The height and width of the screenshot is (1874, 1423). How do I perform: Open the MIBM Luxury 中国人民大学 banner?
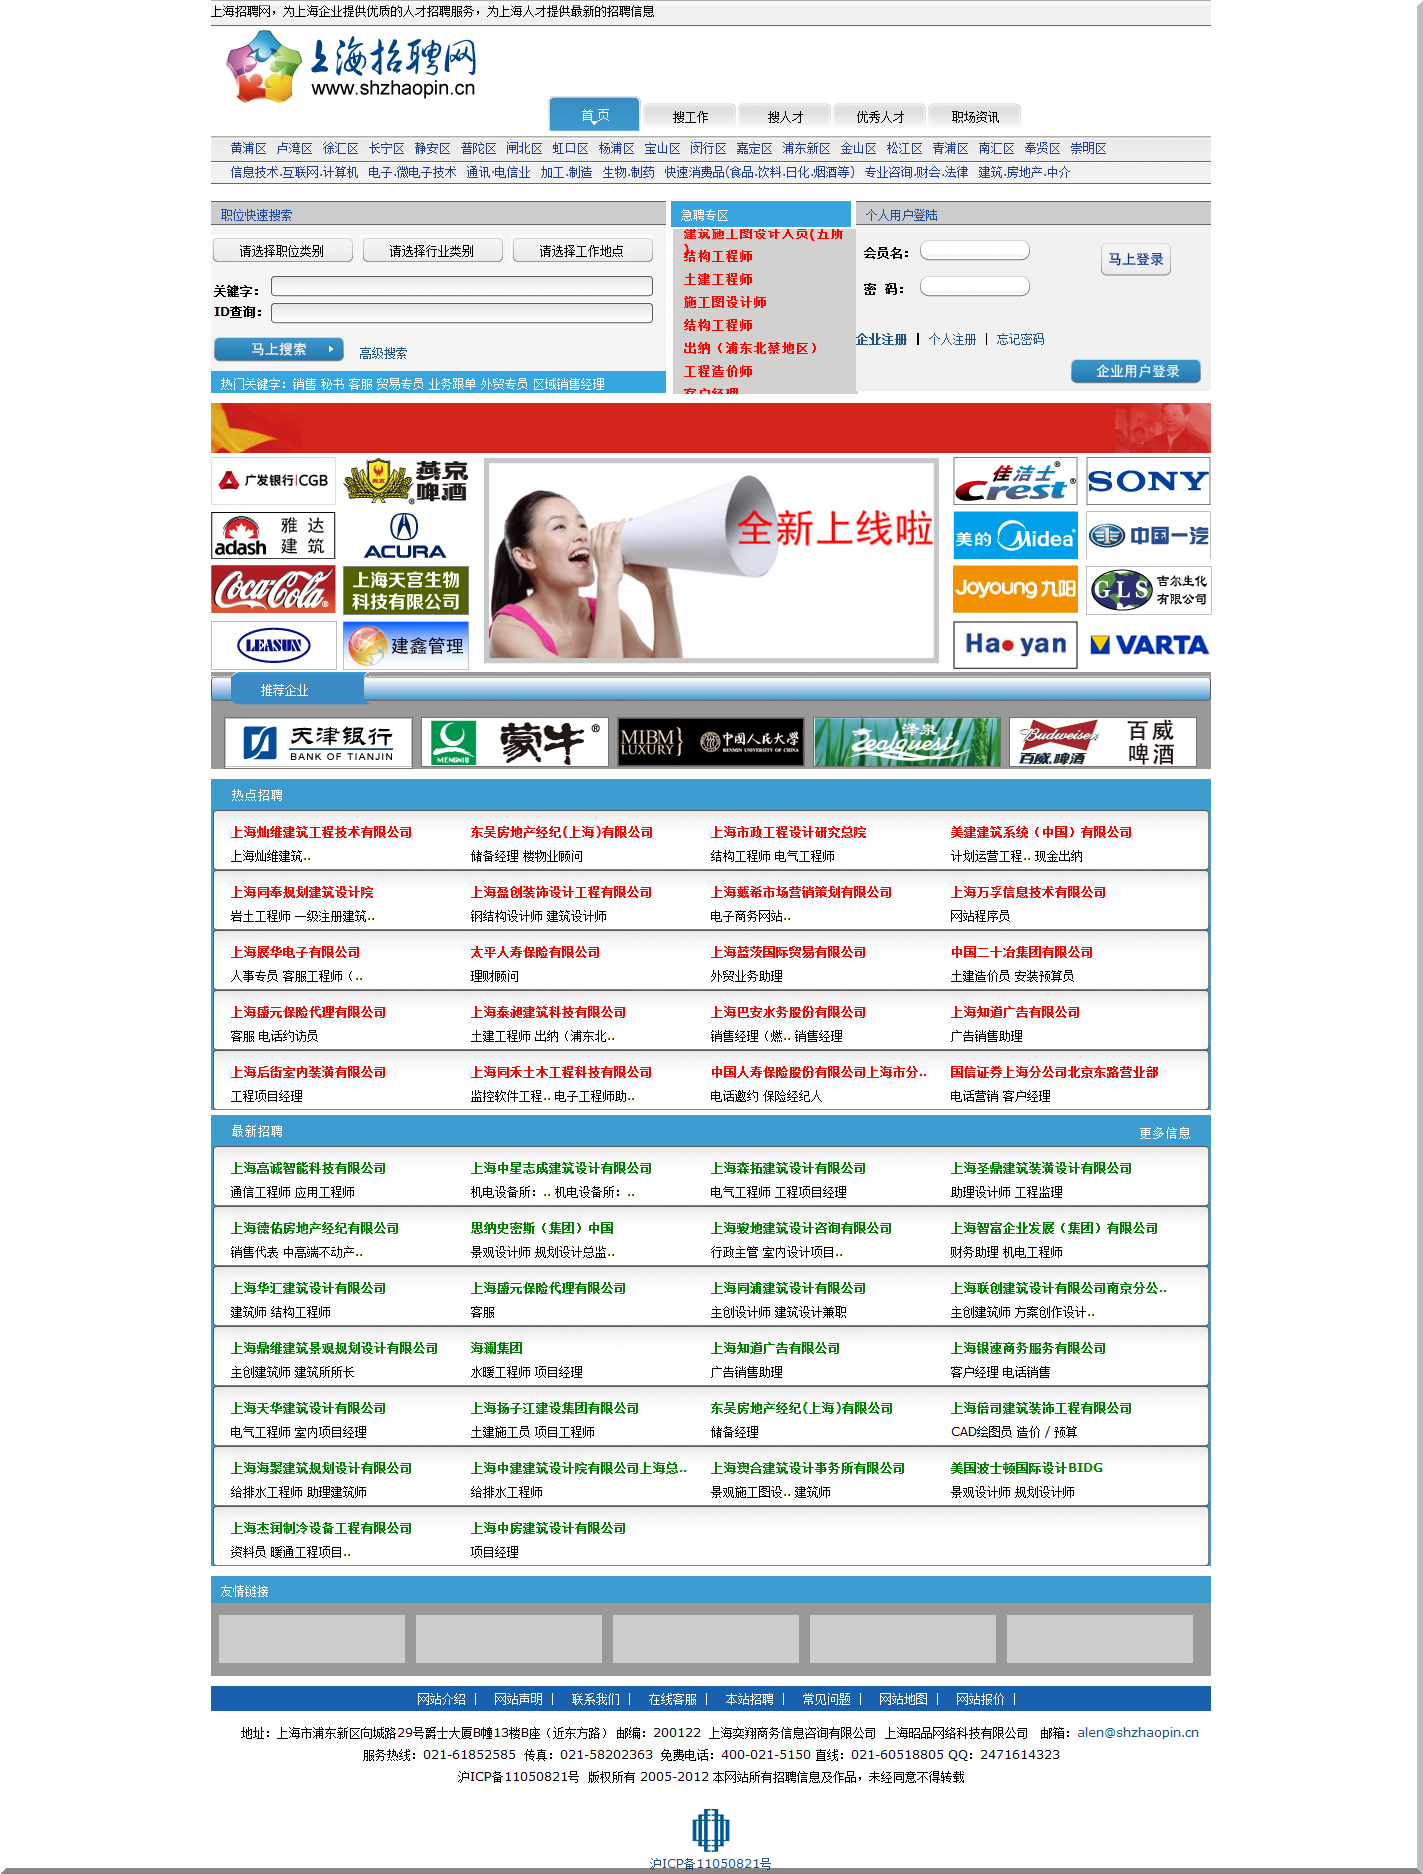coord(710,742)
